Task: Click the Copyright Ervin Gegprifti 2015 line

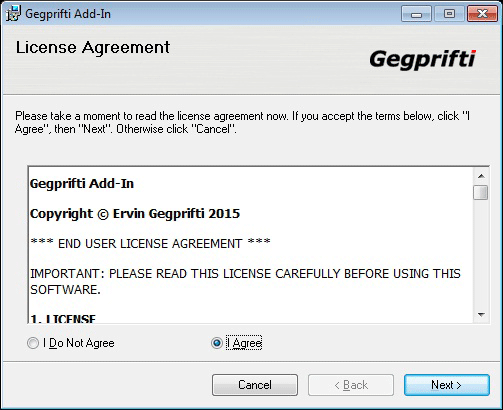Action: tap(135, 214)
